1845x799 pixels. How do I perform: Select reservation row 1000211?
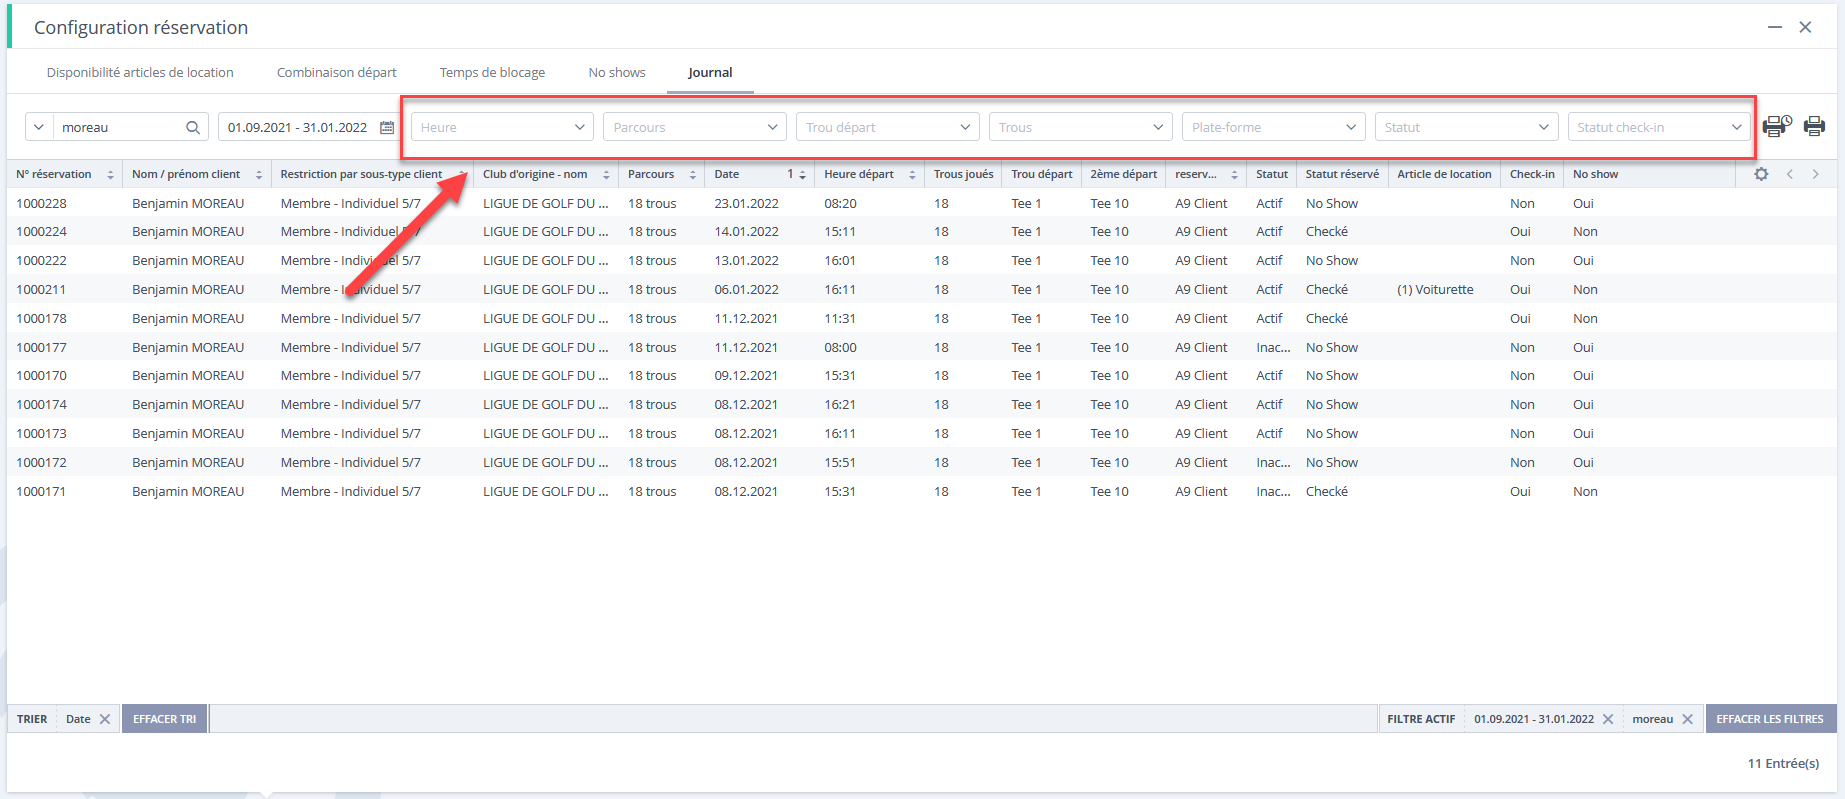[920, 289]
